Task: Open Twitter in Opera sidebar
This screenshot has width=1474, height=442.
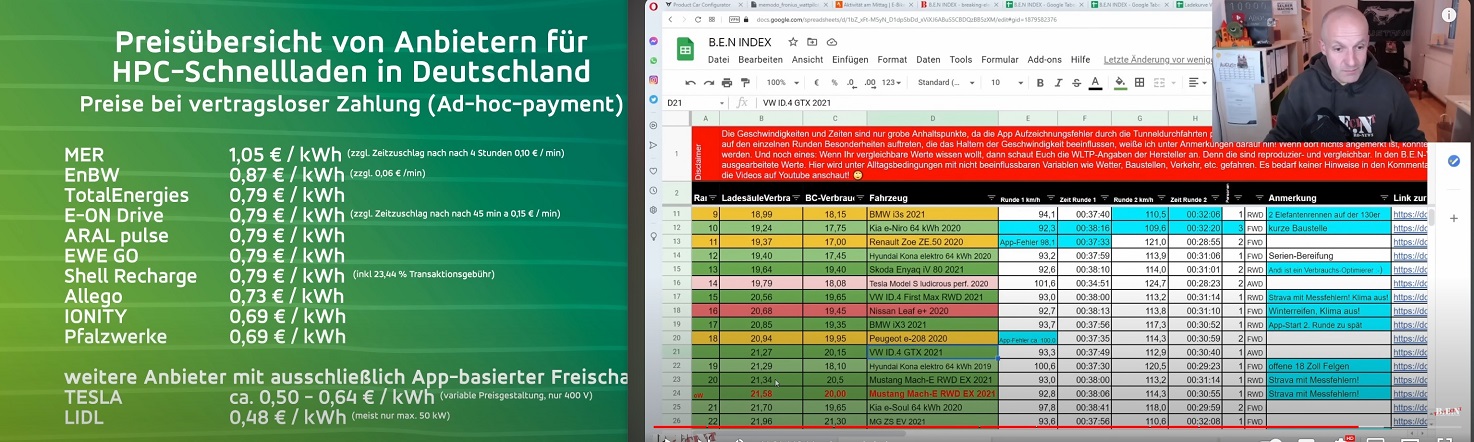Action: (653, 99)
